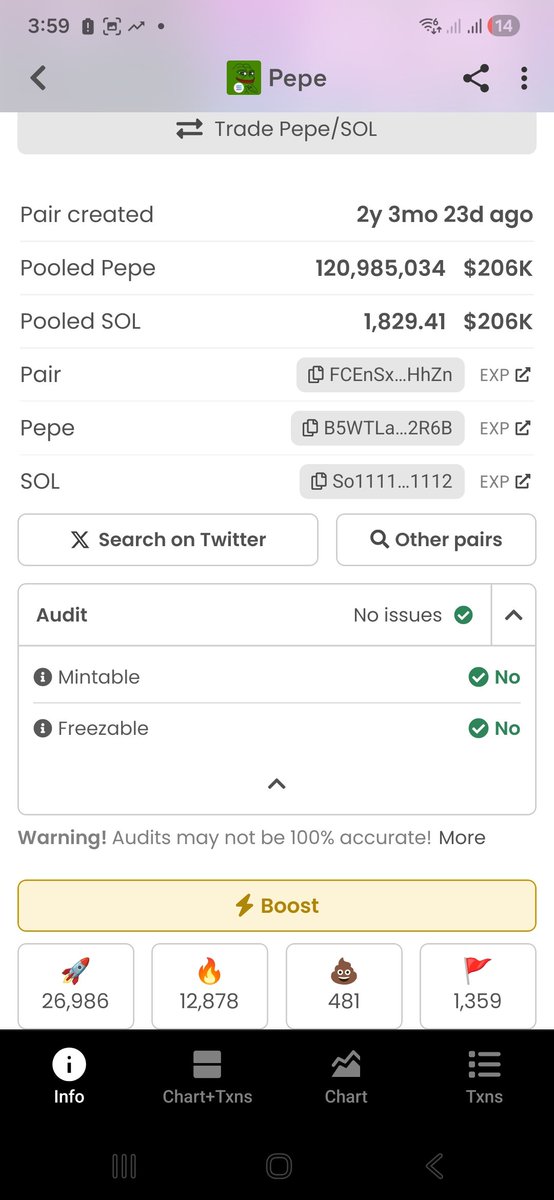Tap Android home navigation button
554x1200 pixels.
278,1166
